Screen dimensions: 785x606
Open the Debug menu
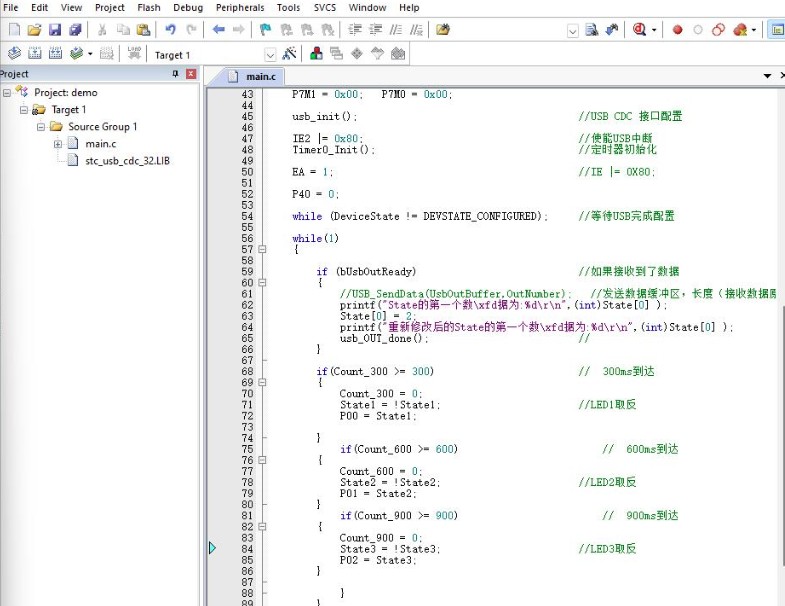(x=188, y=8)
